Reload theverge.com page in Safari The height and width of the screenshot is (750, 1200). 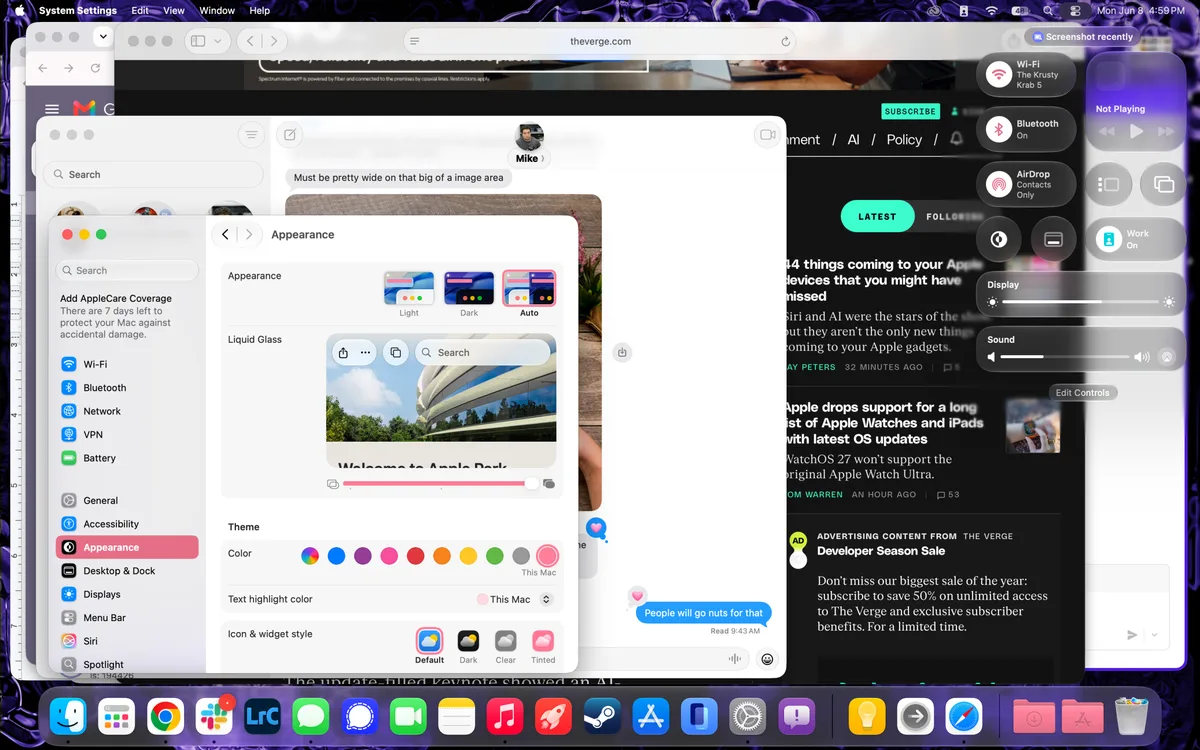pyautogui.click(x=786, y=41)
